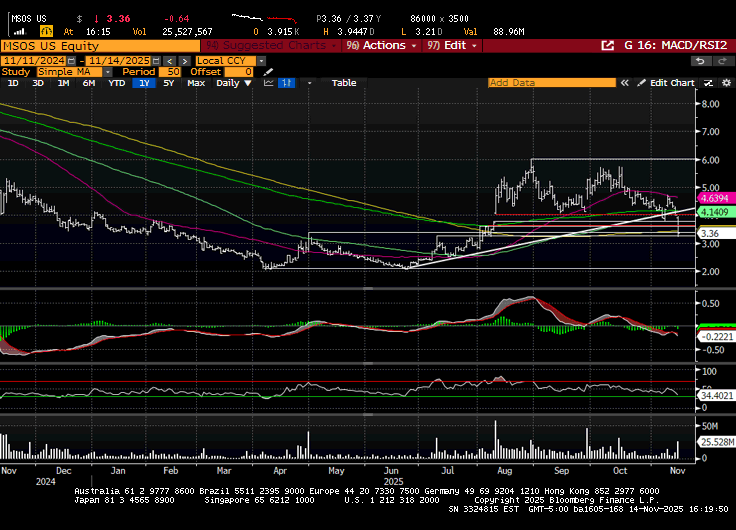
Task: Click the Period field showing 50
Action: click(x=170, y=72)
